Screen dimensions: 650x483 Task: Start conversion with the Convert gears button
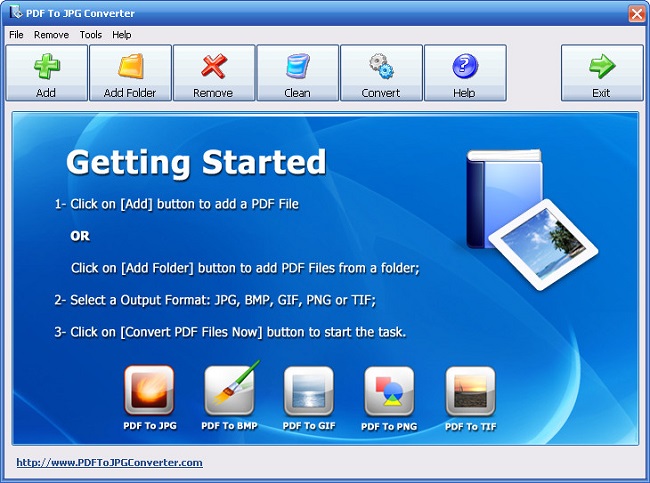(381, 73)
